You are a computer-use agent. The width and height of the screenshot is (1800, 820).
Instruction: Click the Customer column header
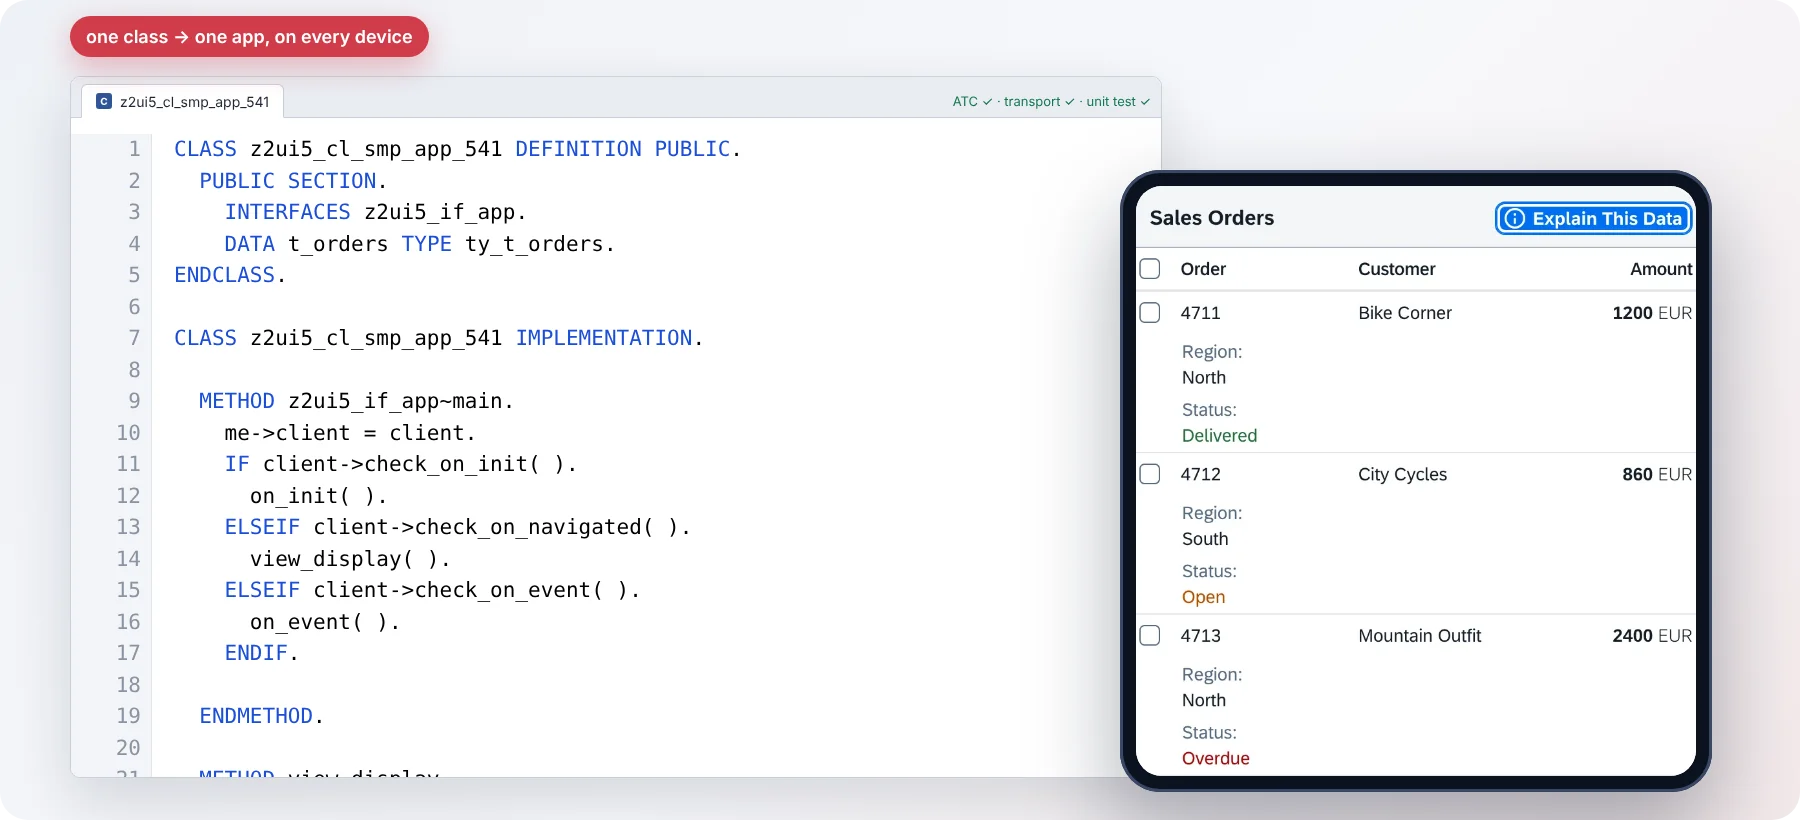(1396, 269)
